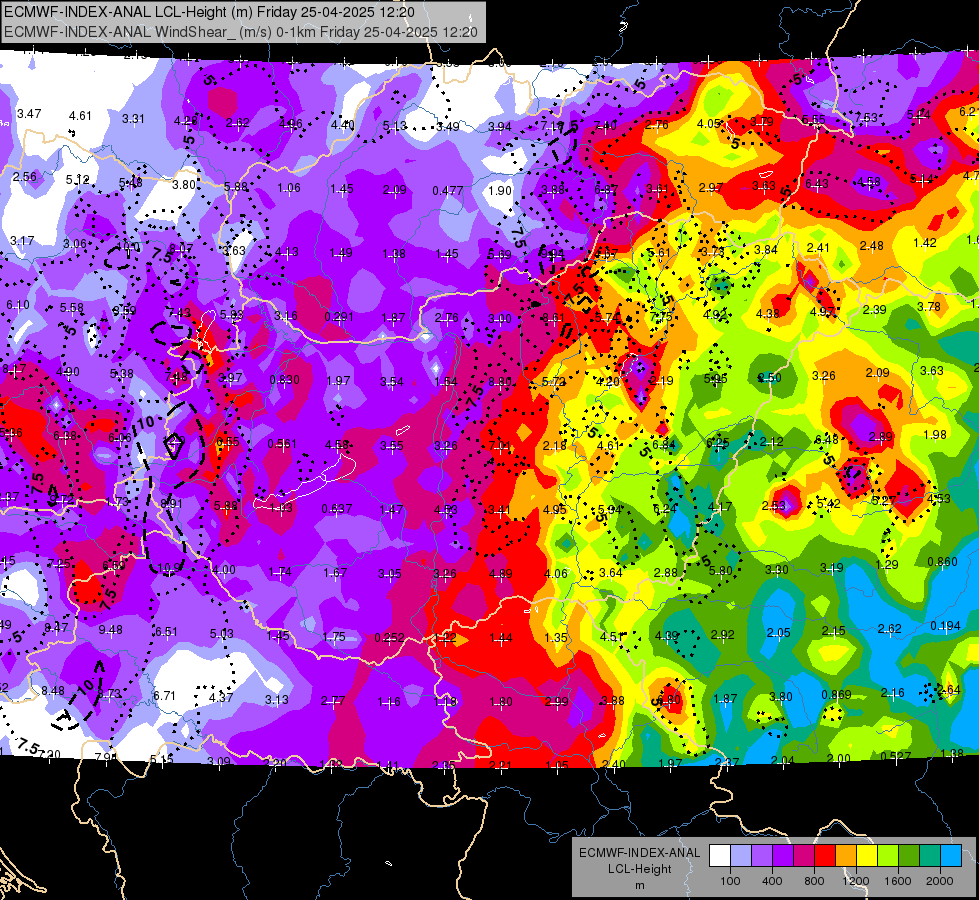
Task: Click the wind shear value 4.00
Action: point(224,570)
